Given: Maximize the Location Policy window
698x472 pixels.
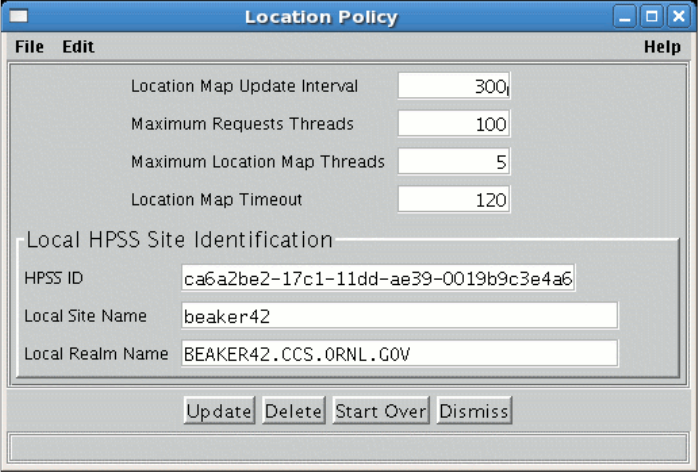Looking at the screenshot, I should [x=652, y=17].
